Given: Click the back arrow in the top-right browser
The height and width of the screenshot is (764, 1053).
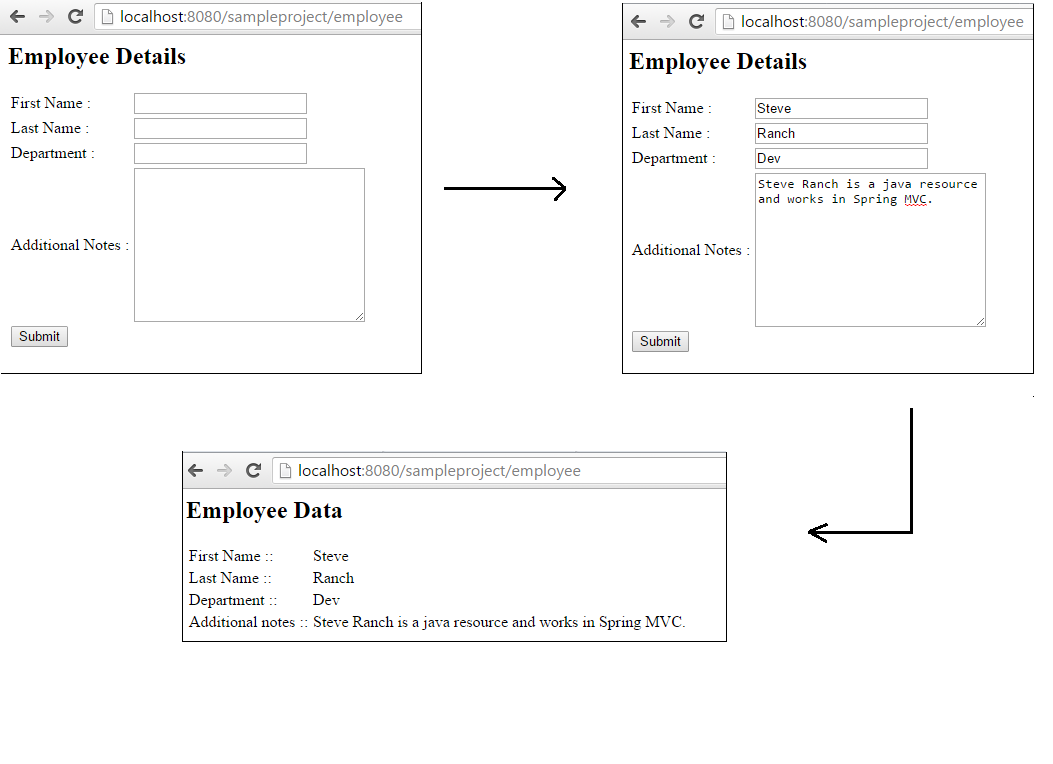Looking at the screenshot, I should tap(637, 21).
